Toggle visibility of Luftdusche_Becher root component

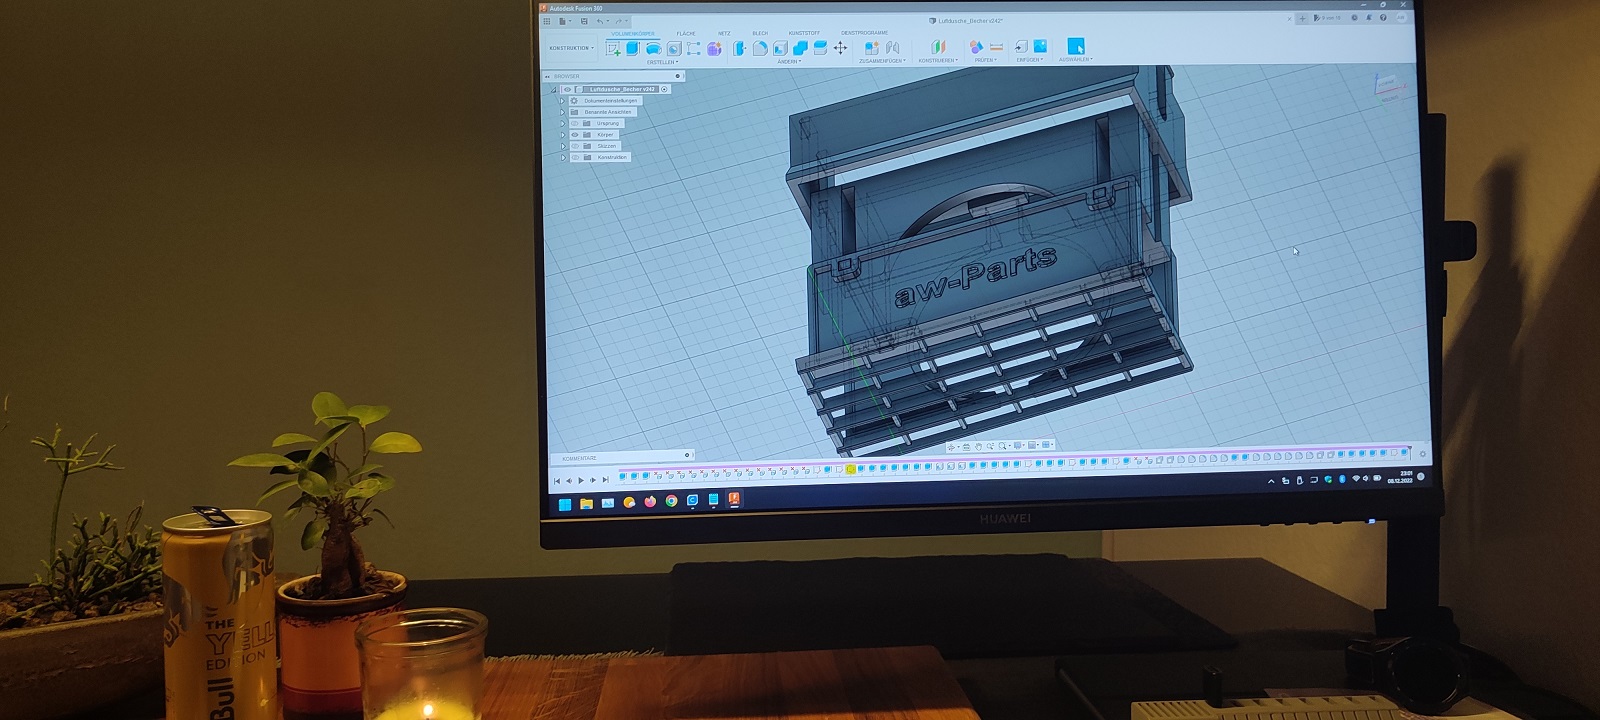[x=567, y=89]
